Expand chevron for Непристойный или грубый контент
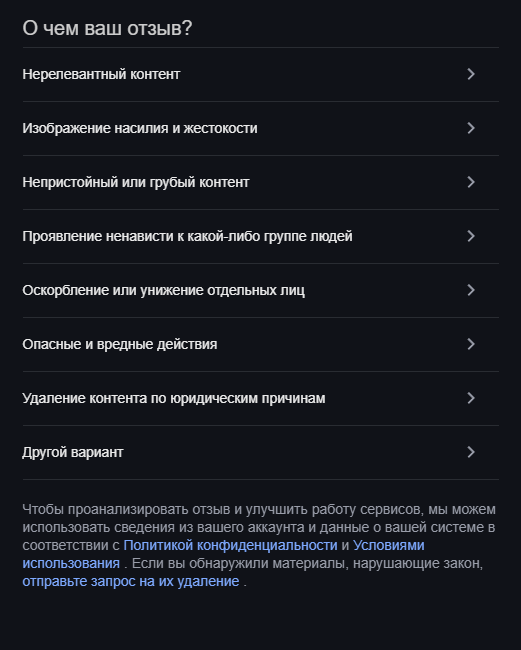Image resolution: width=521 pixels, height=650 pixels. click(x=471, y=182)
